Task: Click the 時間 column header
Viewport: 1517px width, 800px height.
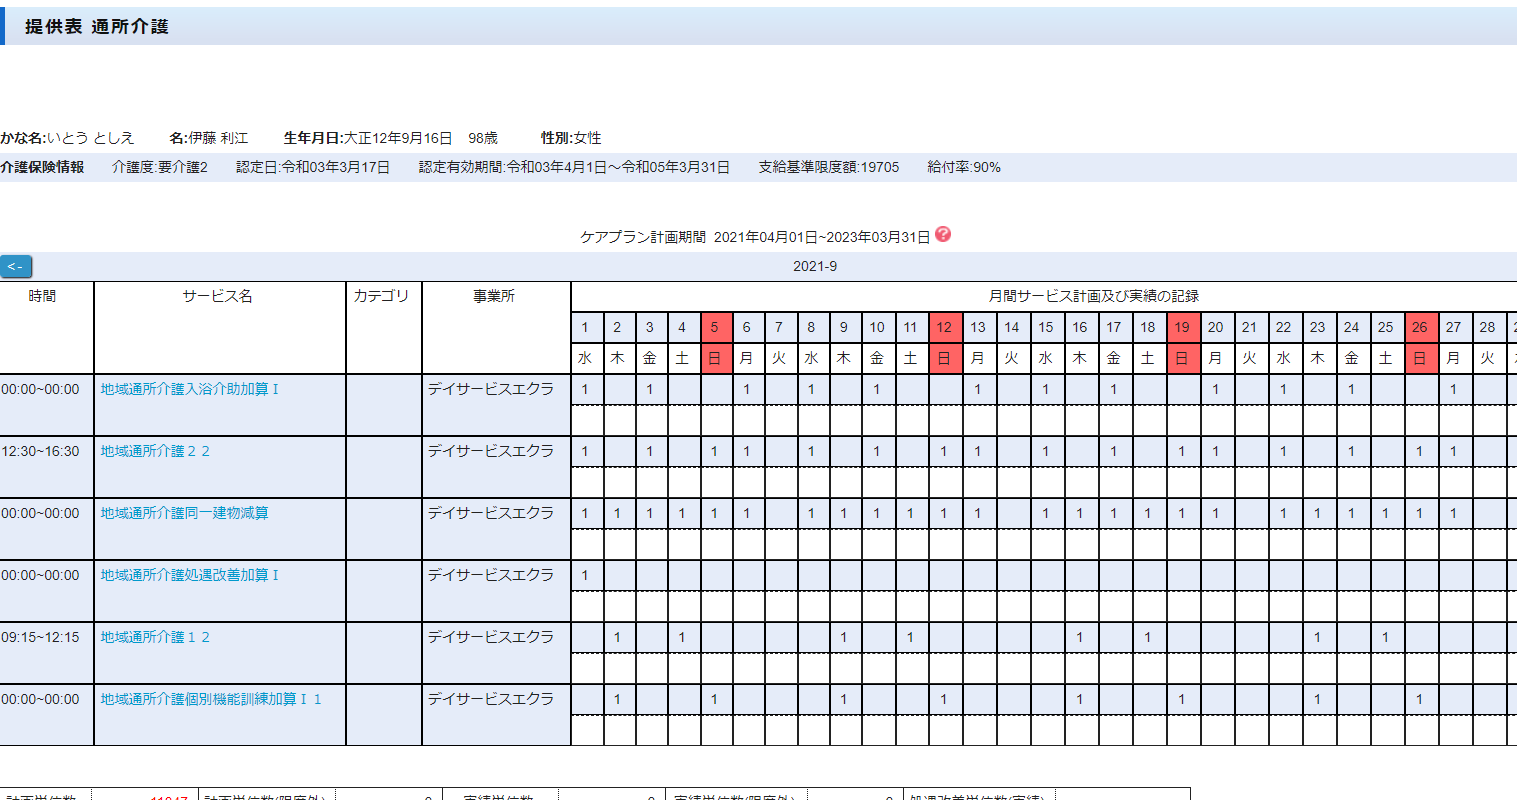Action: (x=43, y=296)
